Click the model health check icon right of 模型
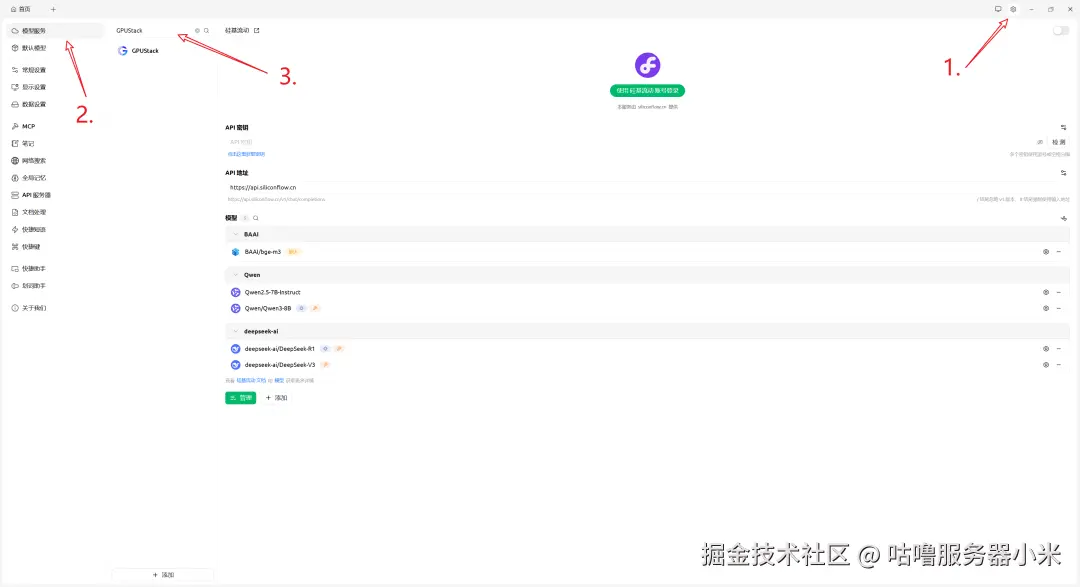This screenshot has height=587, width=1080. click(1063, 218)
